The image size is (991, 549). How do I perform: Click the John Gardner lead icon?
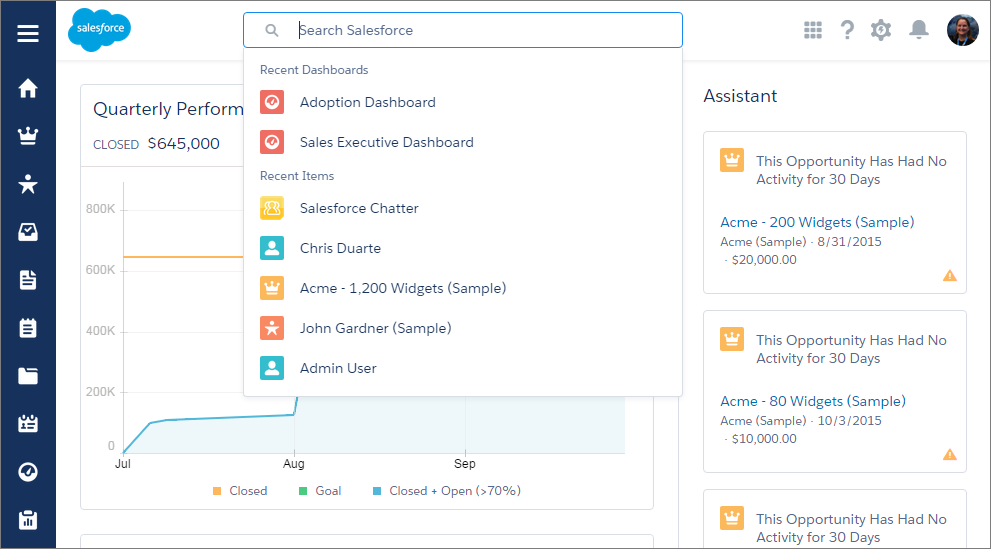coord(272,328)
